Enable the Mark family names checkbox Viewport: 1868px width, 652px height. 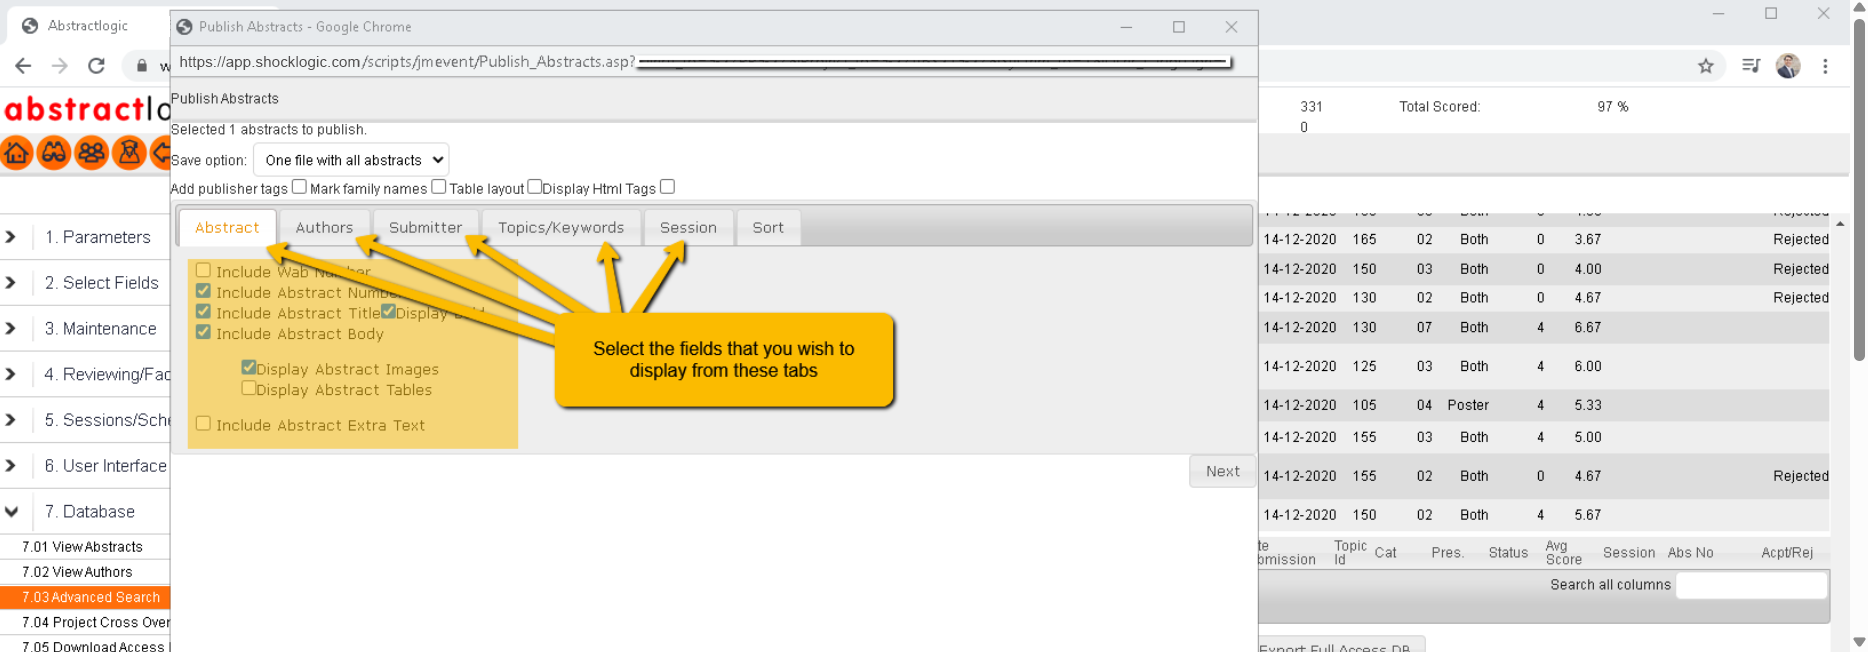click(438, 187)
